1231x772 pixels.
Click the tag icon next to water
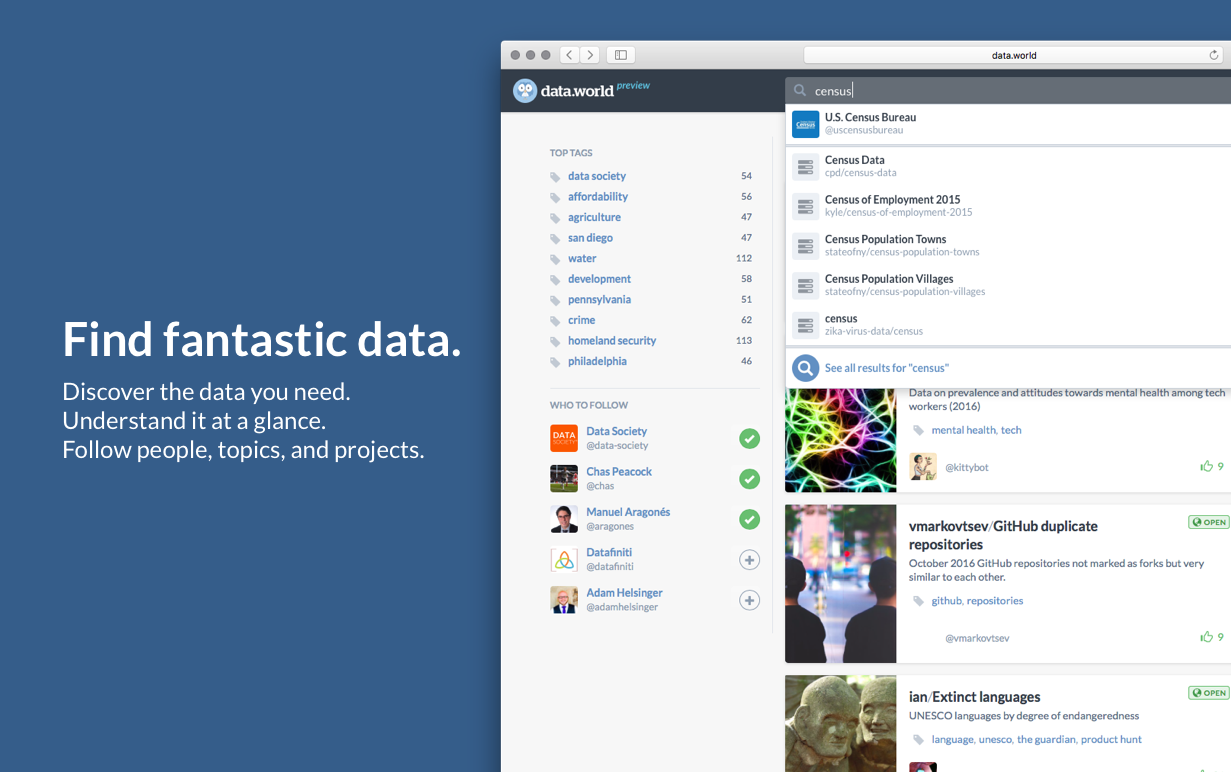tap(555, 259)
